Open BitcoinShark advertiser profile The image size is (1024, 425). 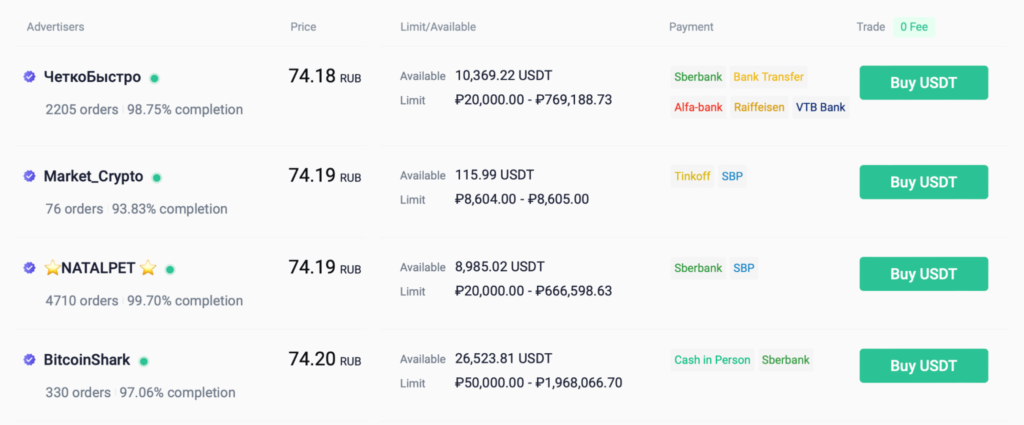[x=87, y=360]
